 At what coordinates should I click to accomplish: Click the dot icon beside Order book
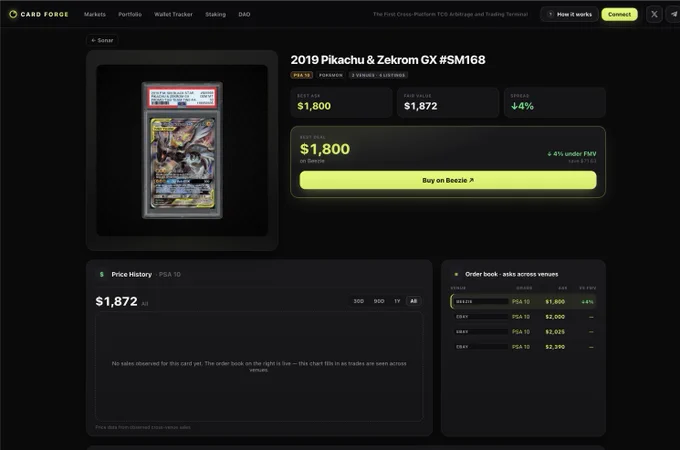[x=456, y=274]
